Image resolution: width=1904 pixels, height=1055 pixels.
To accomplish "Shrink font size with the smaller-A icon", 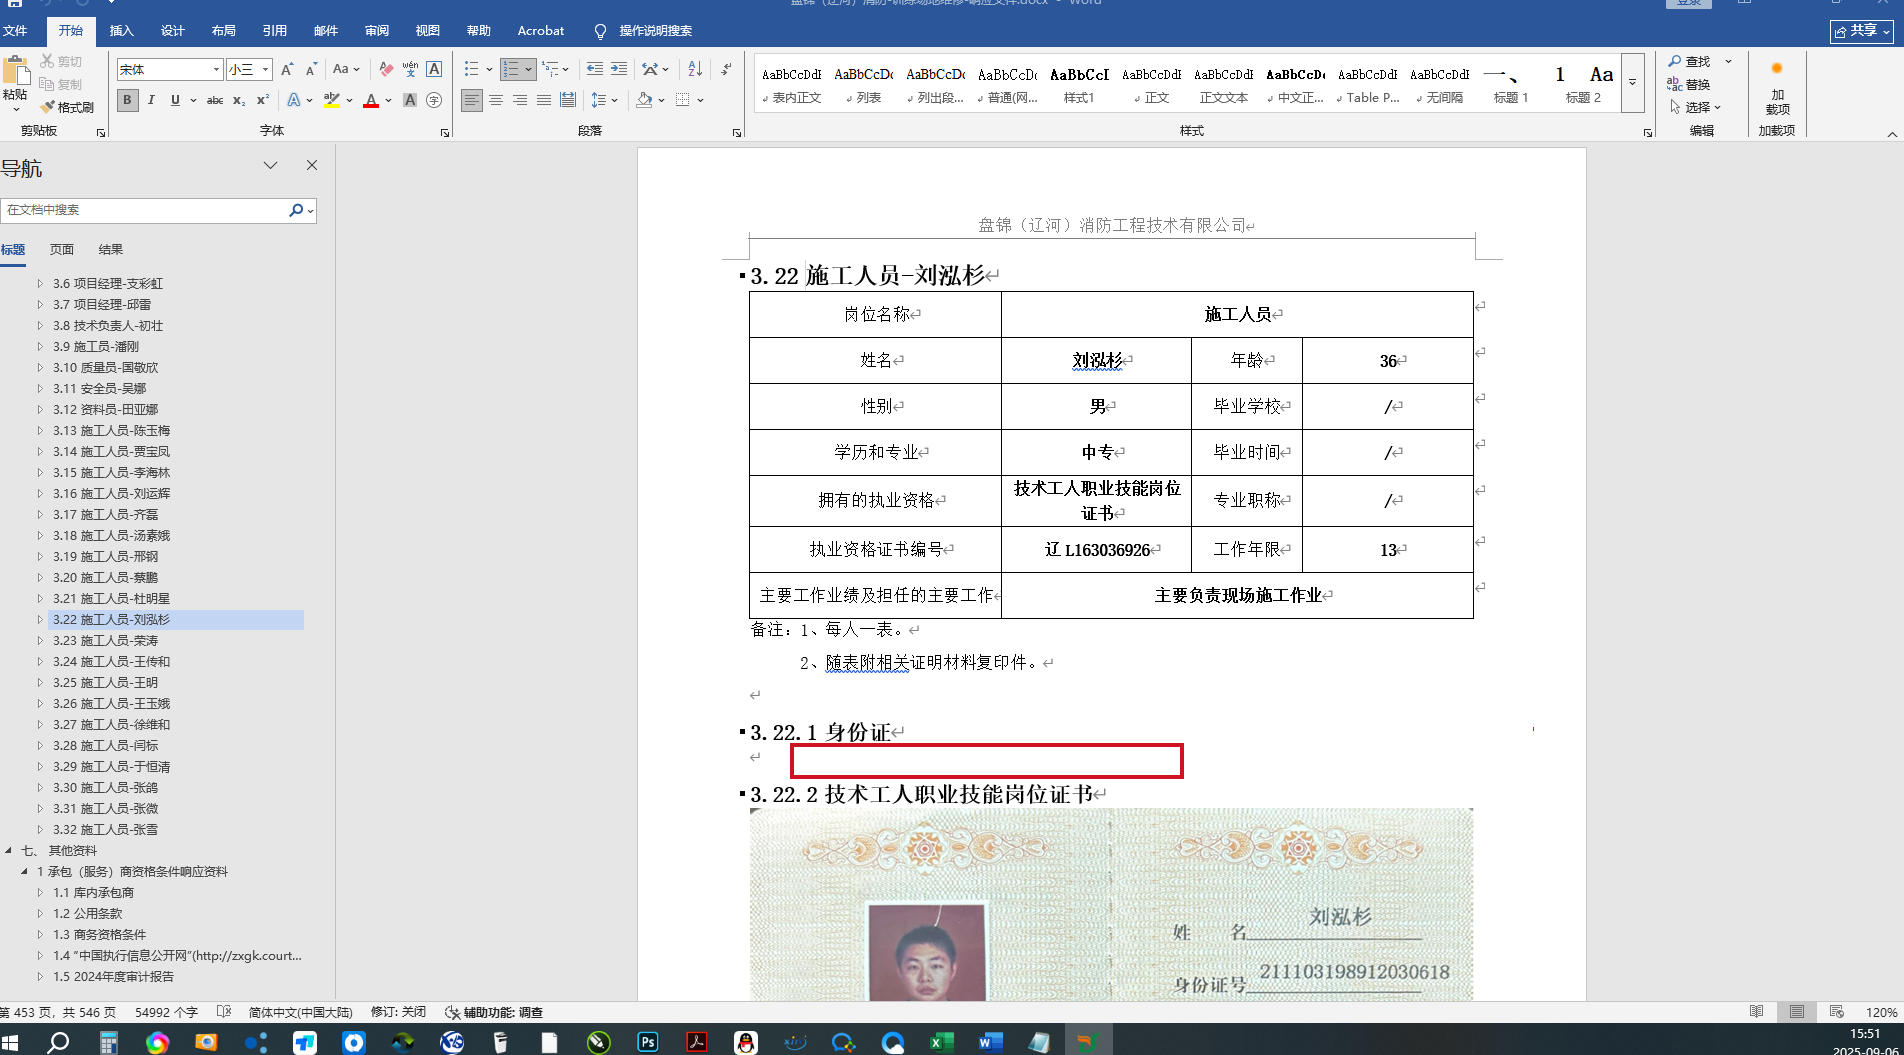I will click(311, 69).
